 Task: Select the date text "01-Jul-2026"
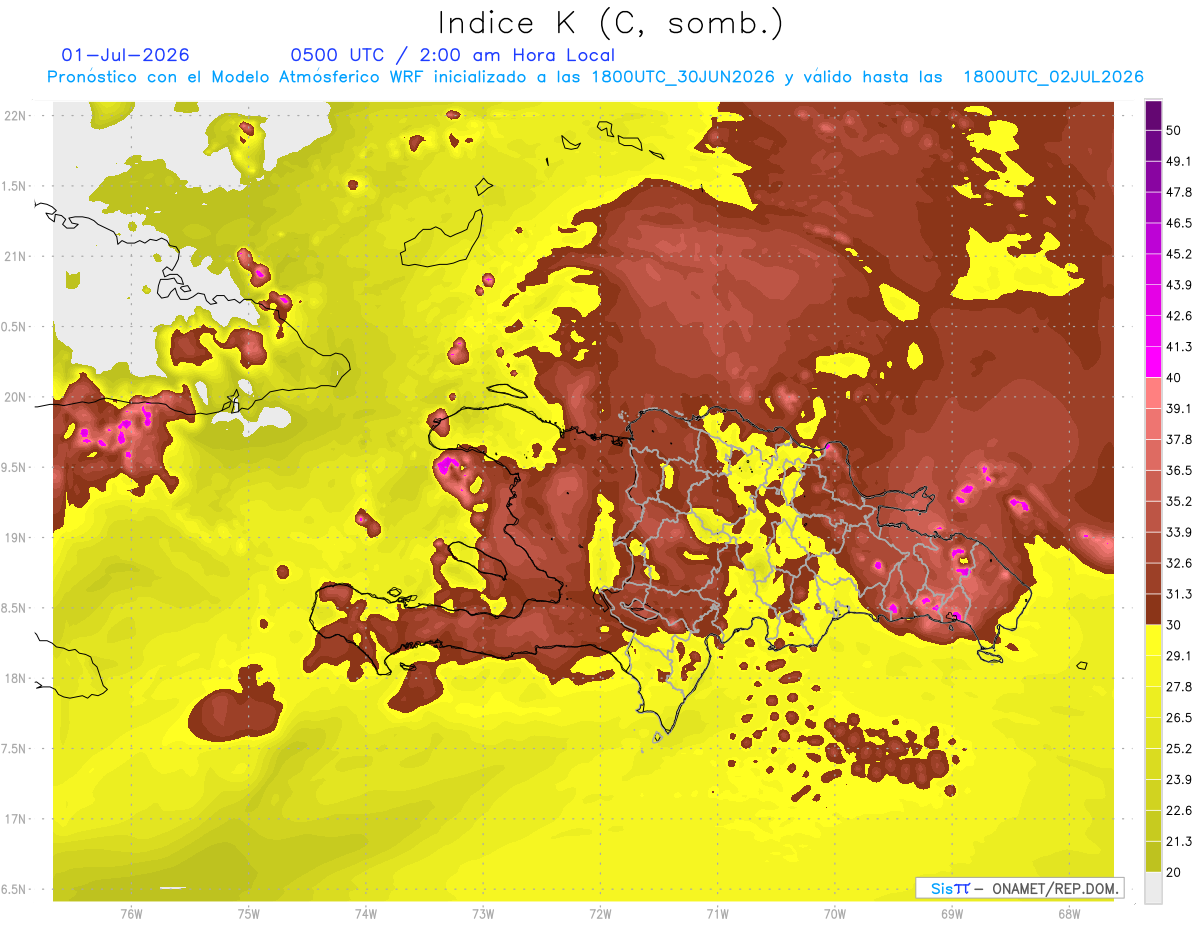pos(125,55)
